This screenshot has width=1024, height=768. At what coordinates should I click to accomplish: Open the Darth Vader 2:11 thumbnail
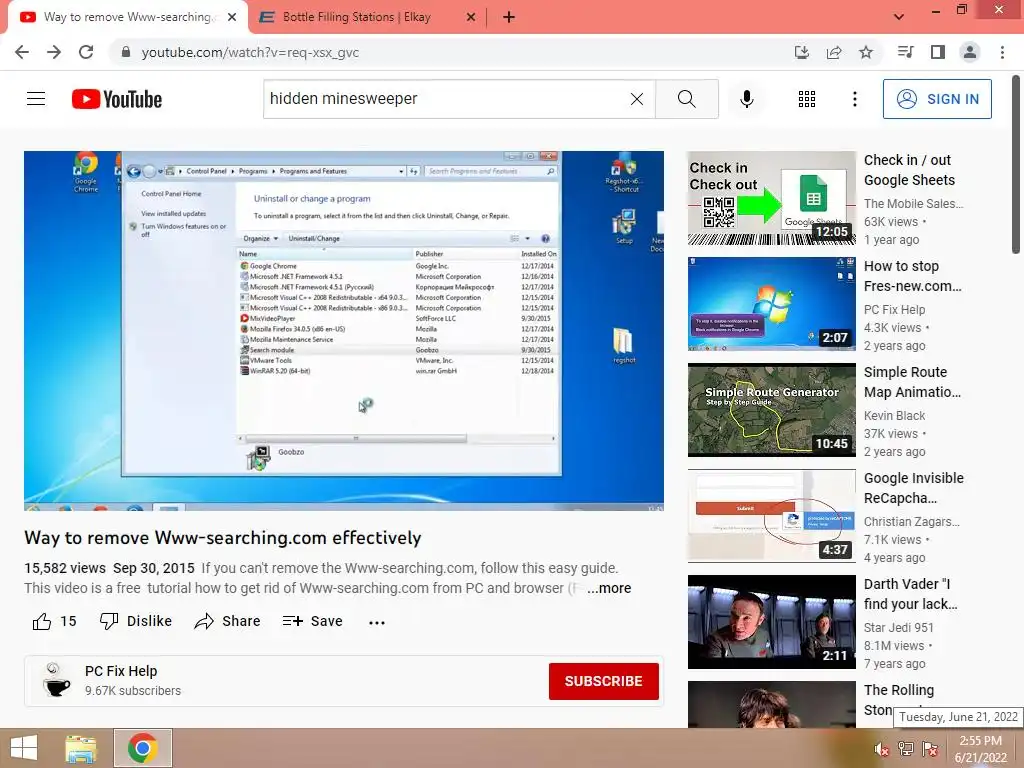tap(771, 621)
